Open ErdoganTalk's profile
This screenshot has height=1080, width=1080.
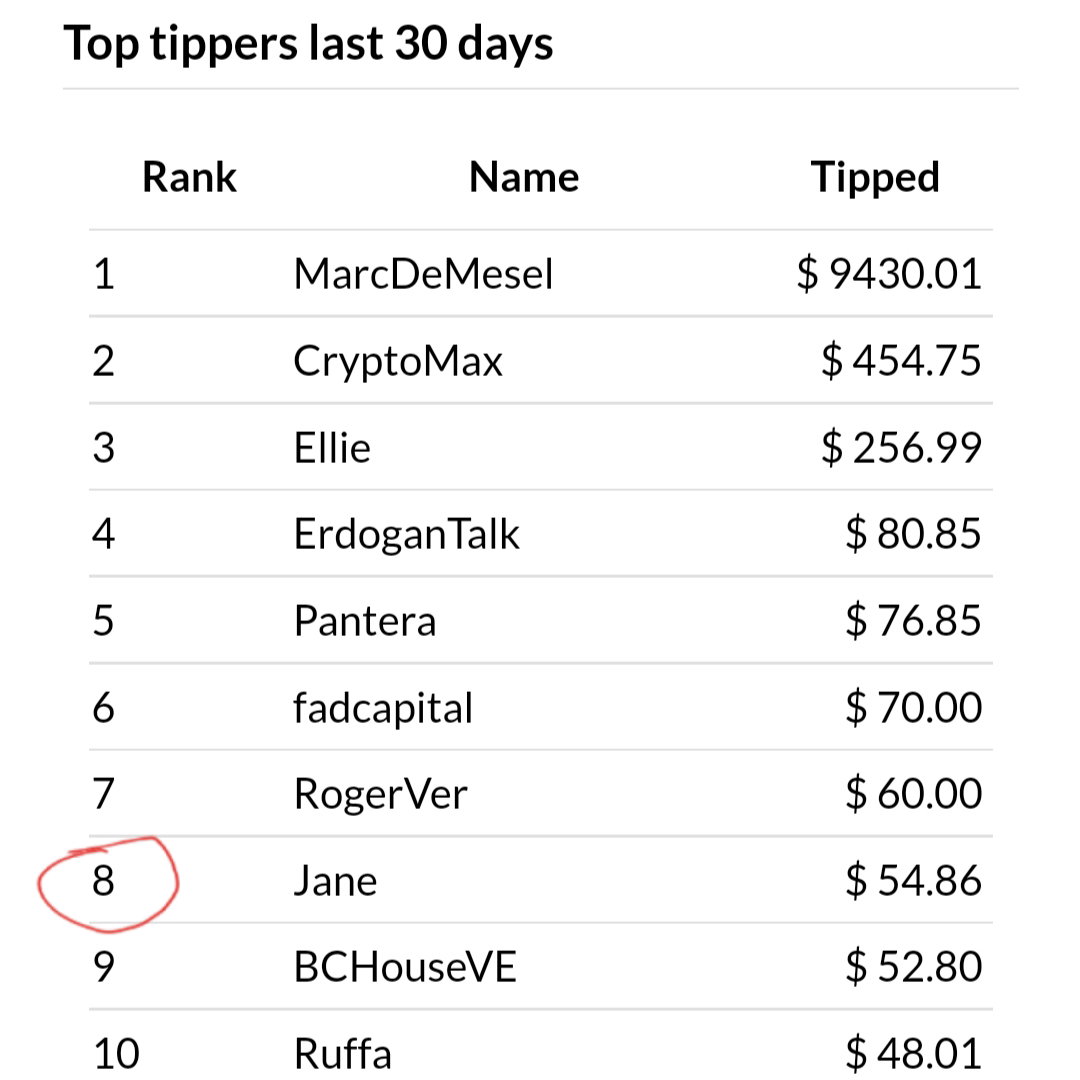tap(406, 534)
